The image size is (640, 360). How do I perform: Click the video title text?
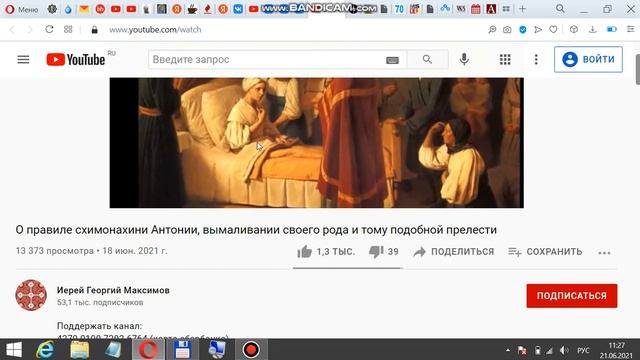[x=256, y=230]
